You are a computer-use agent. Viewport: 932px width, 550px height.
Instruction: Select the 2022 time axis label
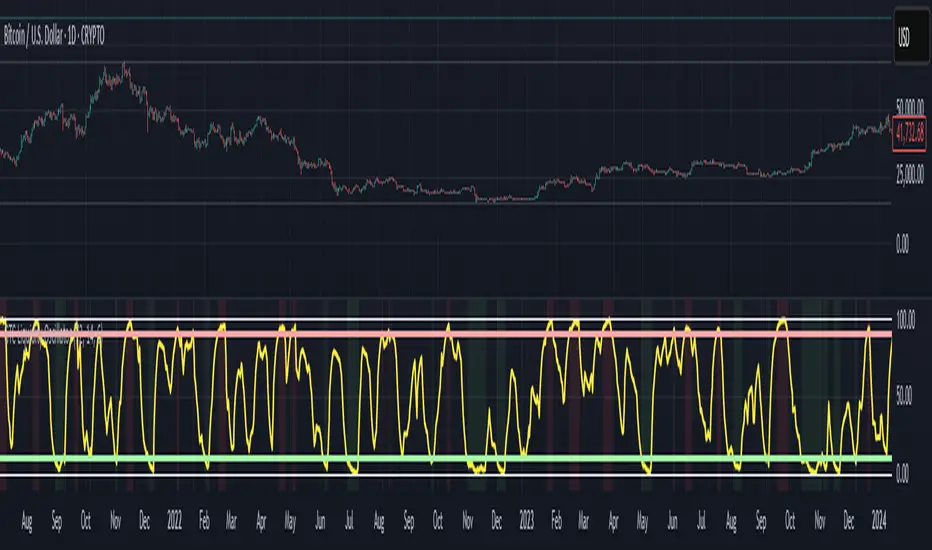point(172,521)
